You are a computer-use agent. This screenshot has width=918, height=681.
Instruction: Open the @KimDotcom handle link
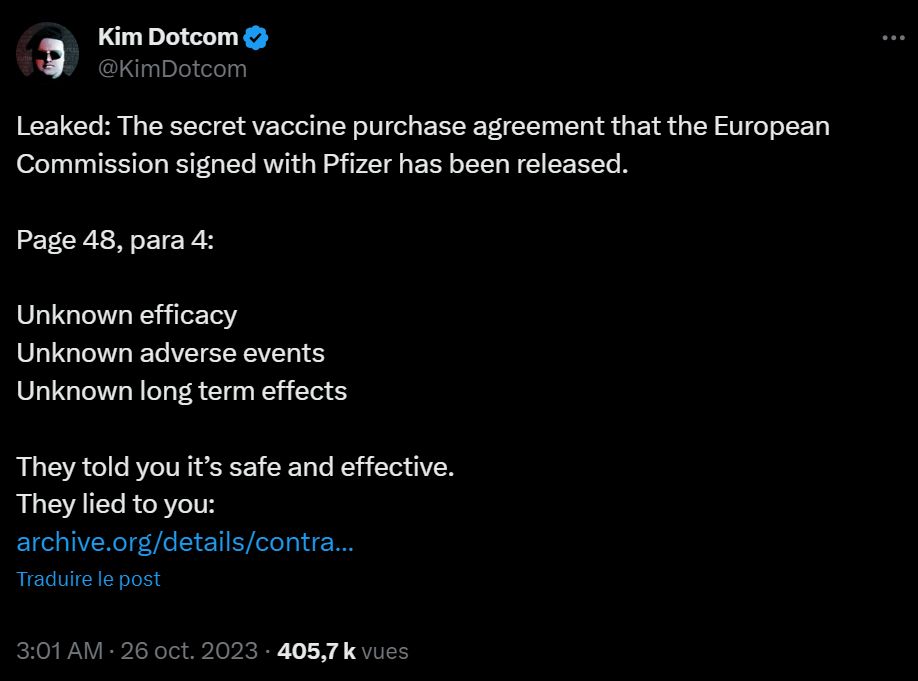(x=172, y=68)
